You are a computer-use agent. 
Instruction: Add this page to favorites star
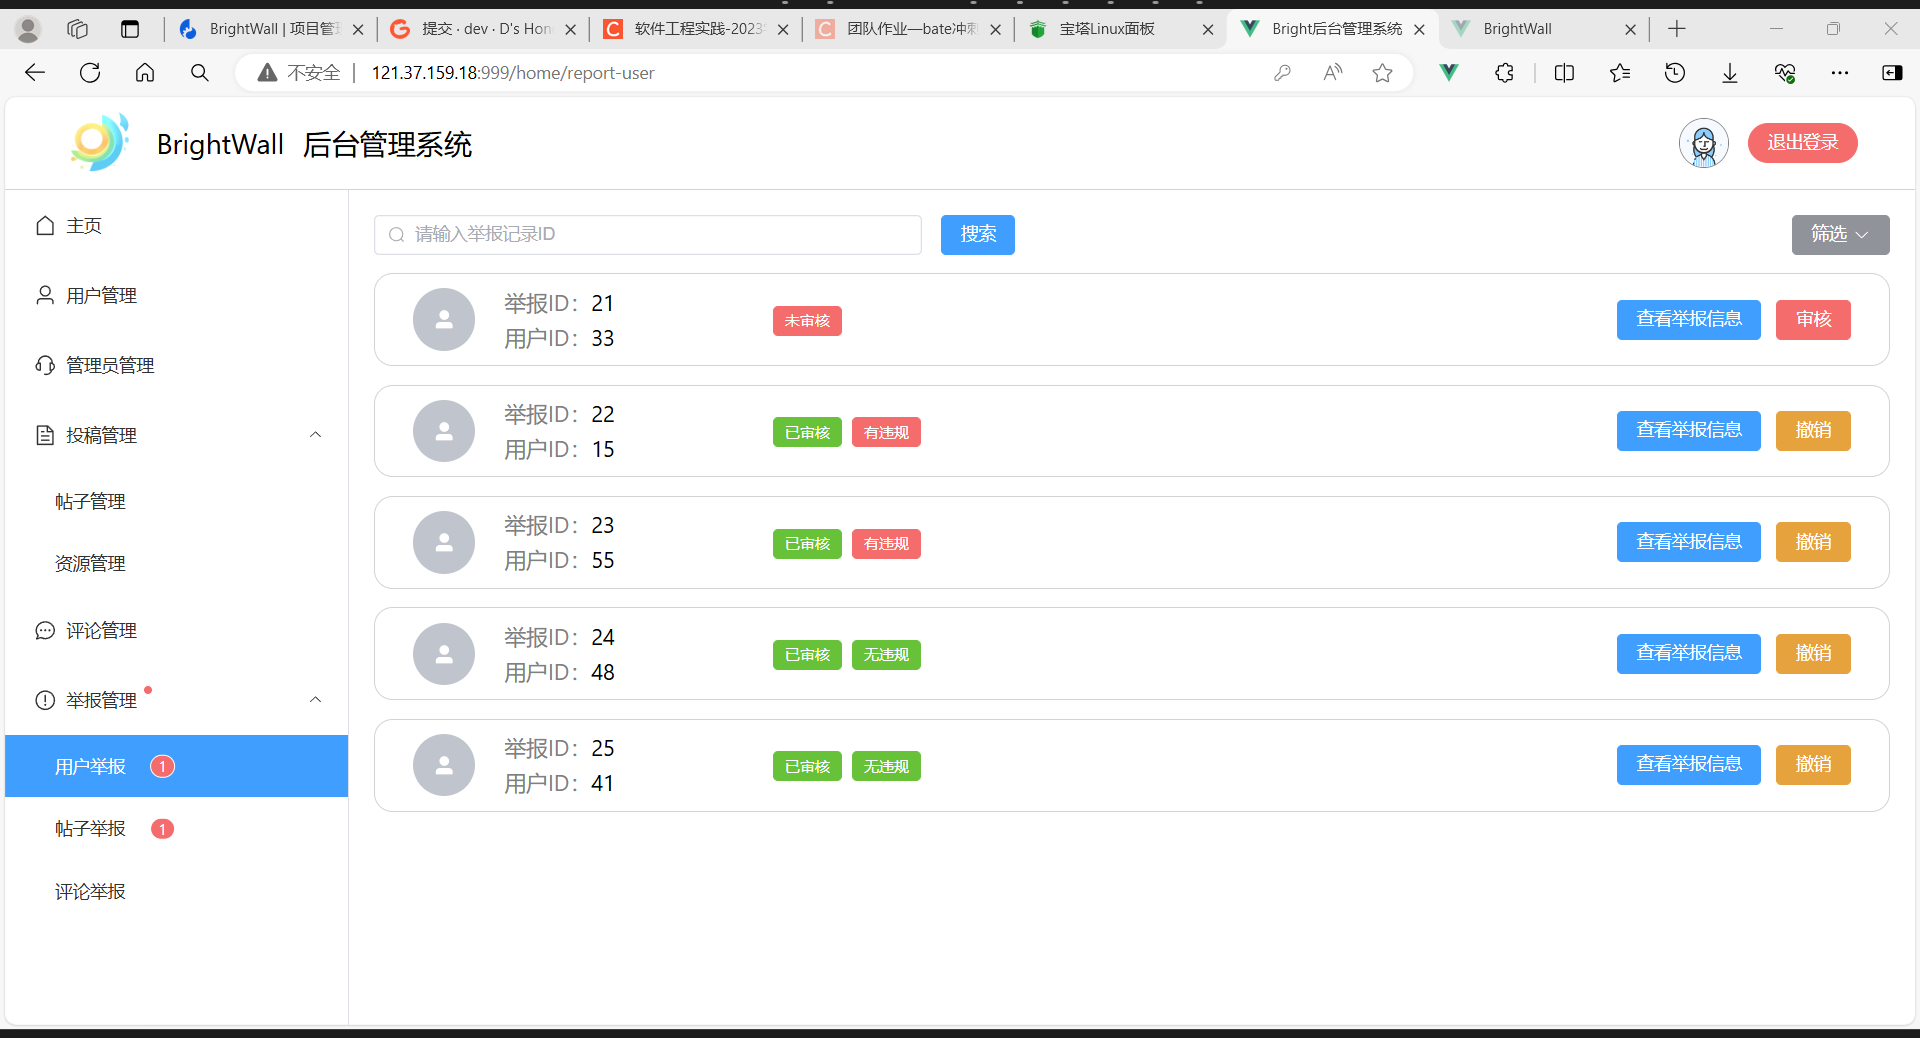click(1383, 72)
